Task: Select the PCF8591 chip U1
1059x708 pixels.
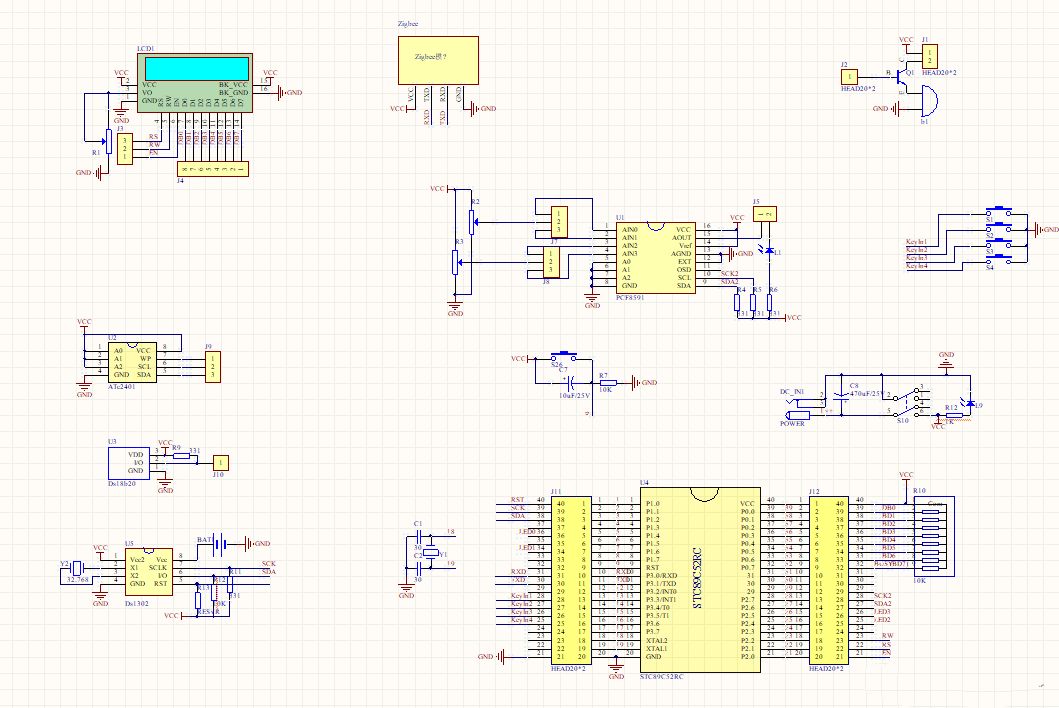Action: tap(656, 257)
